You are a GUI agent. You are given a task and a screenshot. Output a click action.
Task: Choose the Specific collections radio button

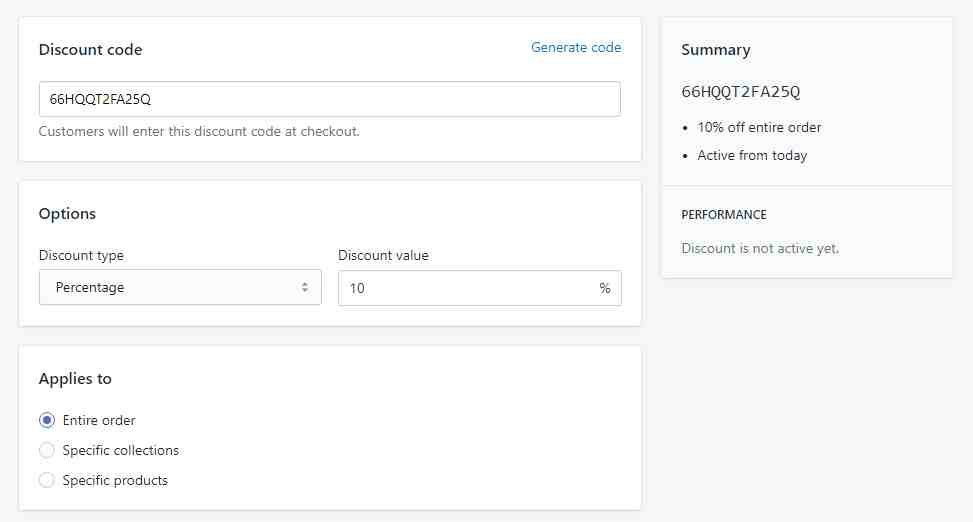coord(47,450)
